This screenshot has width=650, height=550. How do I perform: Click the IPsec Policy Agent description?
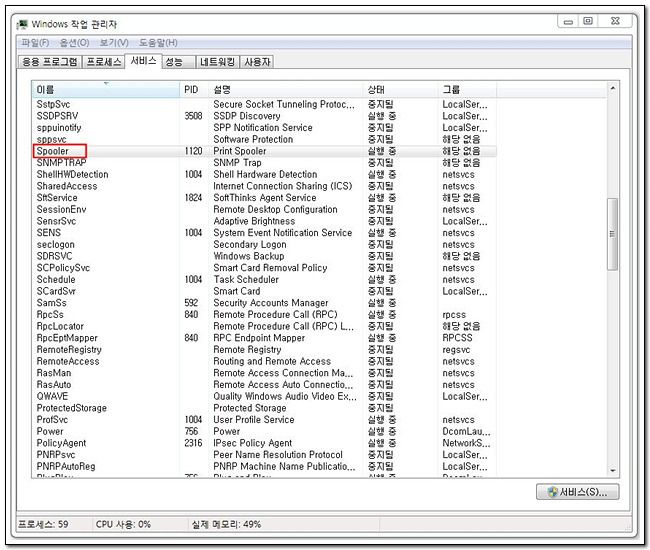click(252, 443)
